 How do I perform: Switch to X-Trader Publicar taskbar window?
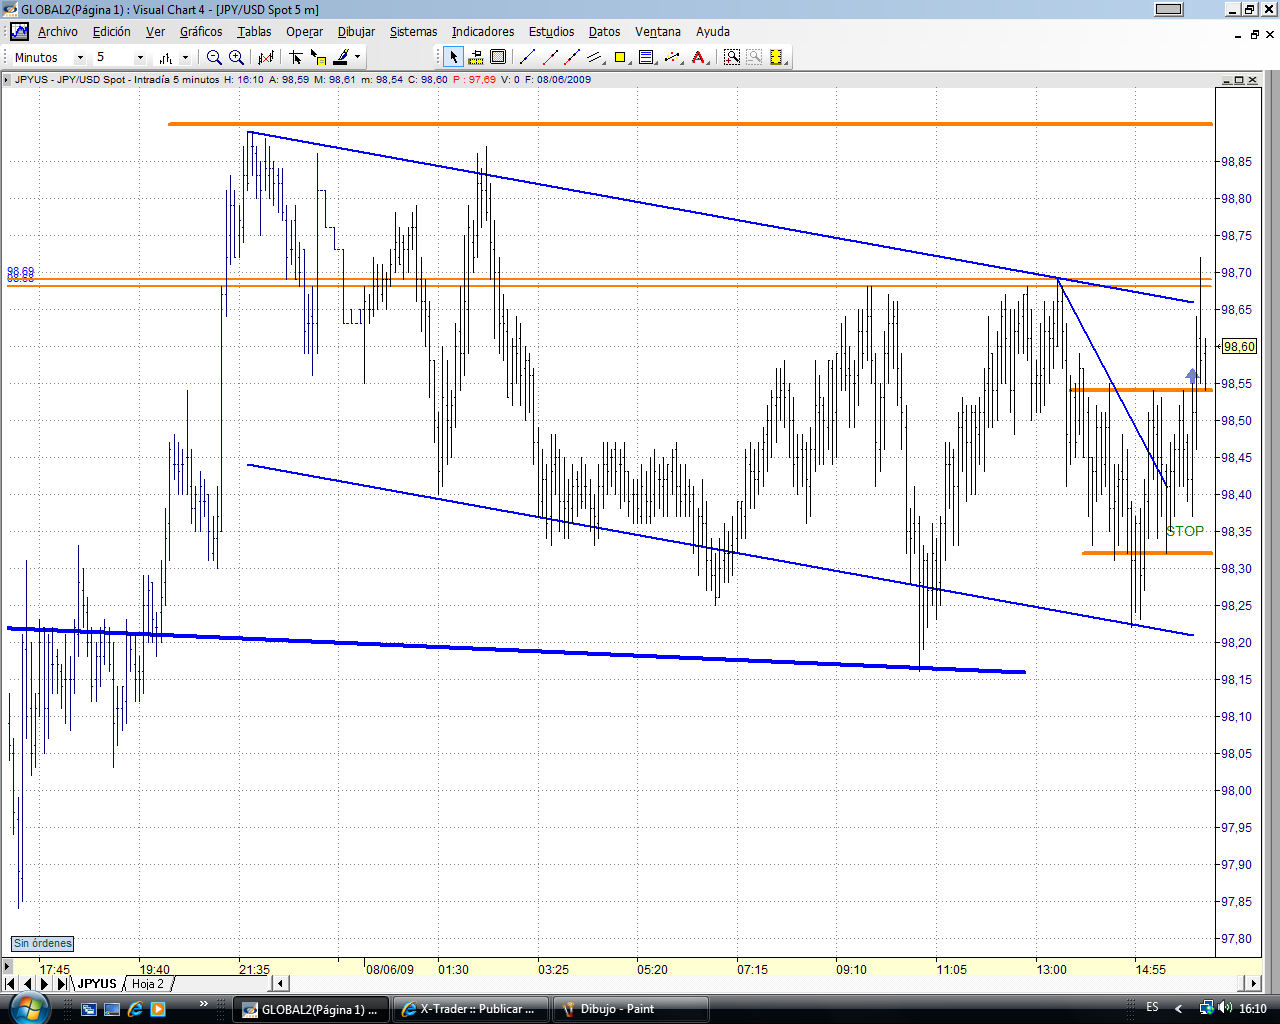[x=471, y=1009]
